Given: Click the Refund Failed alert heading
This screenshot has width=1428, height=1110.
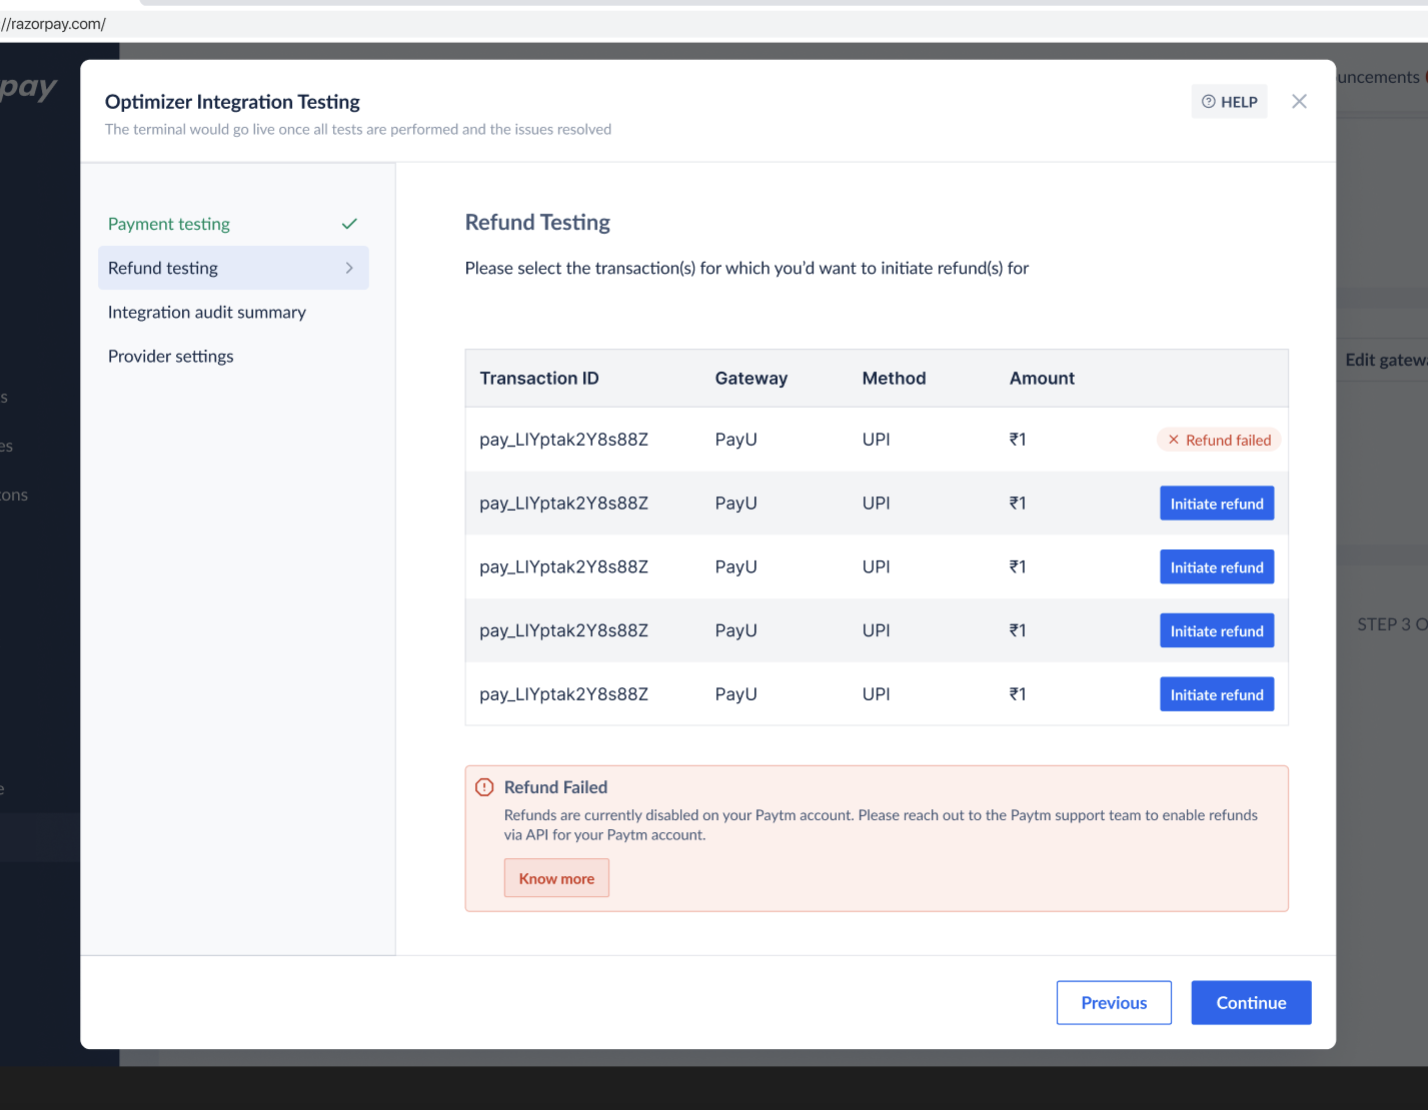Looking at the screenshot, I should (556, 787).
